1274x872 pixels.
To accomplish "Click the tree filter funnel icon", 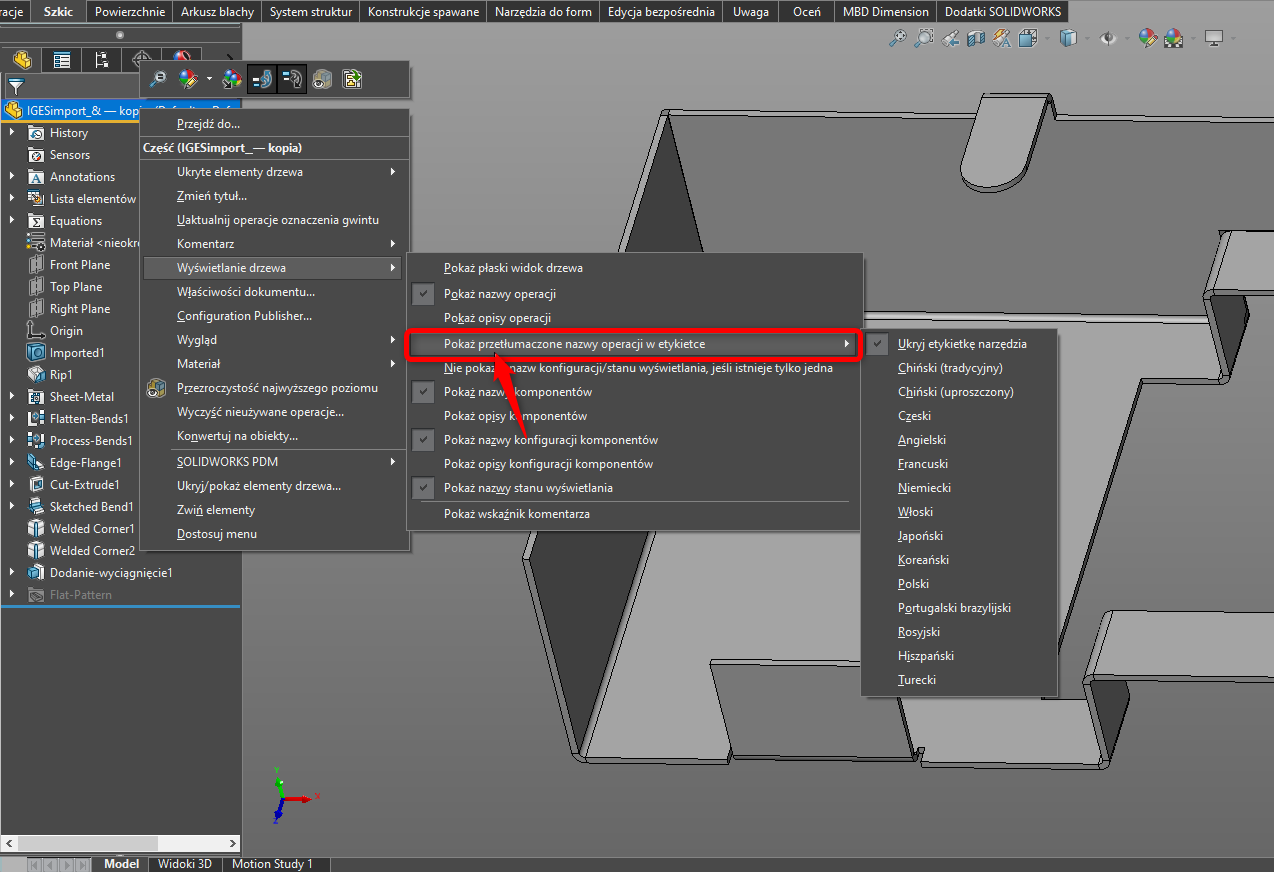I will tap(16, 86).
